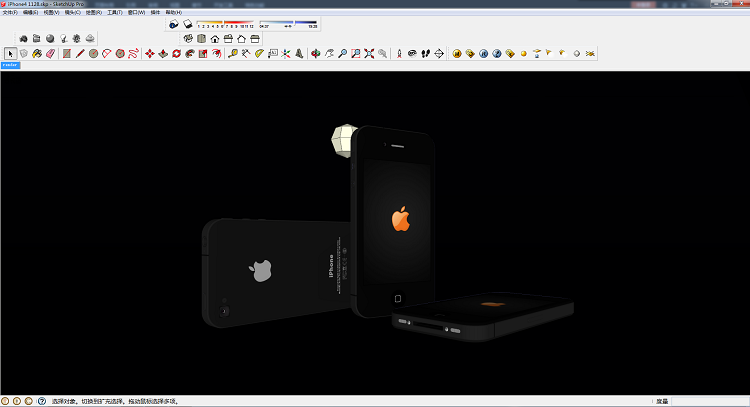Switch to Back view house outline
This screenshot has height=407, width=750.
242,39
